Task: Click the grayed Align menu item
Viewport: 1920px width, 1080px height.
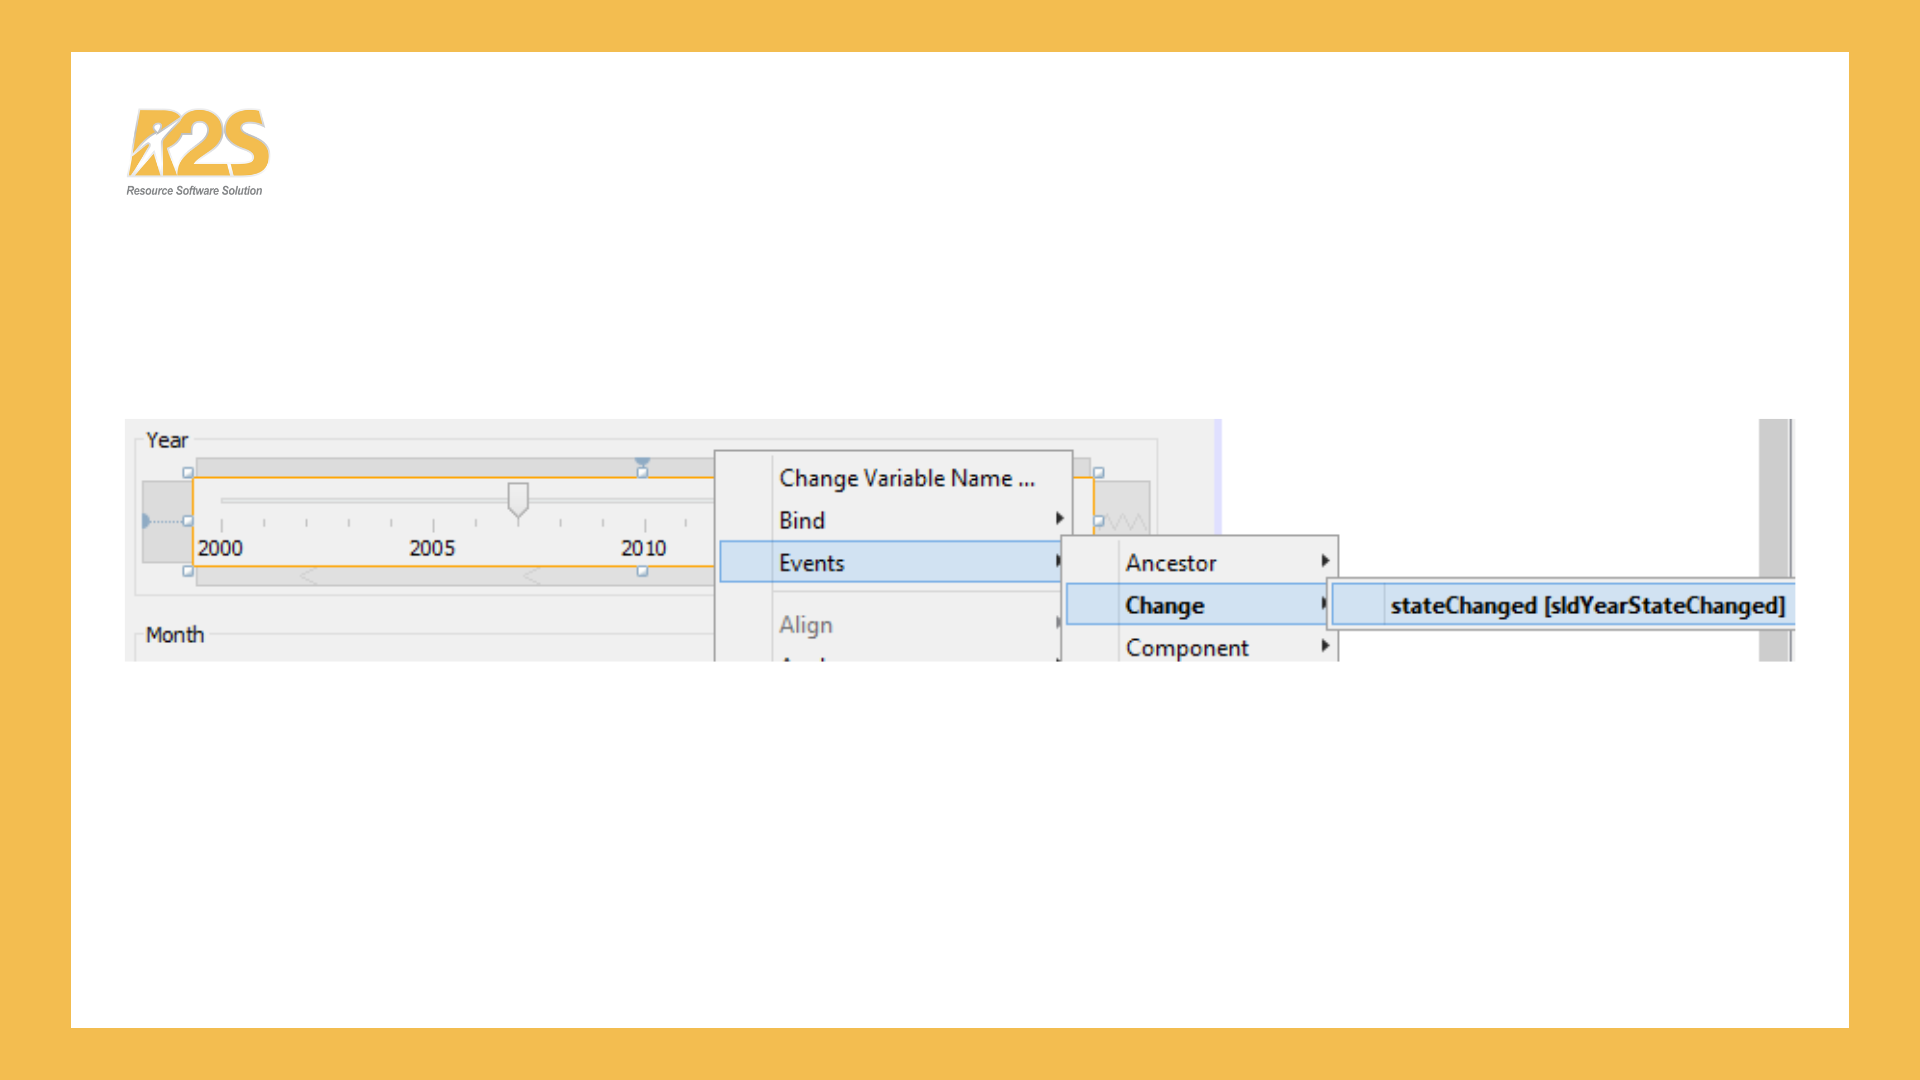Action: [806, 625]
